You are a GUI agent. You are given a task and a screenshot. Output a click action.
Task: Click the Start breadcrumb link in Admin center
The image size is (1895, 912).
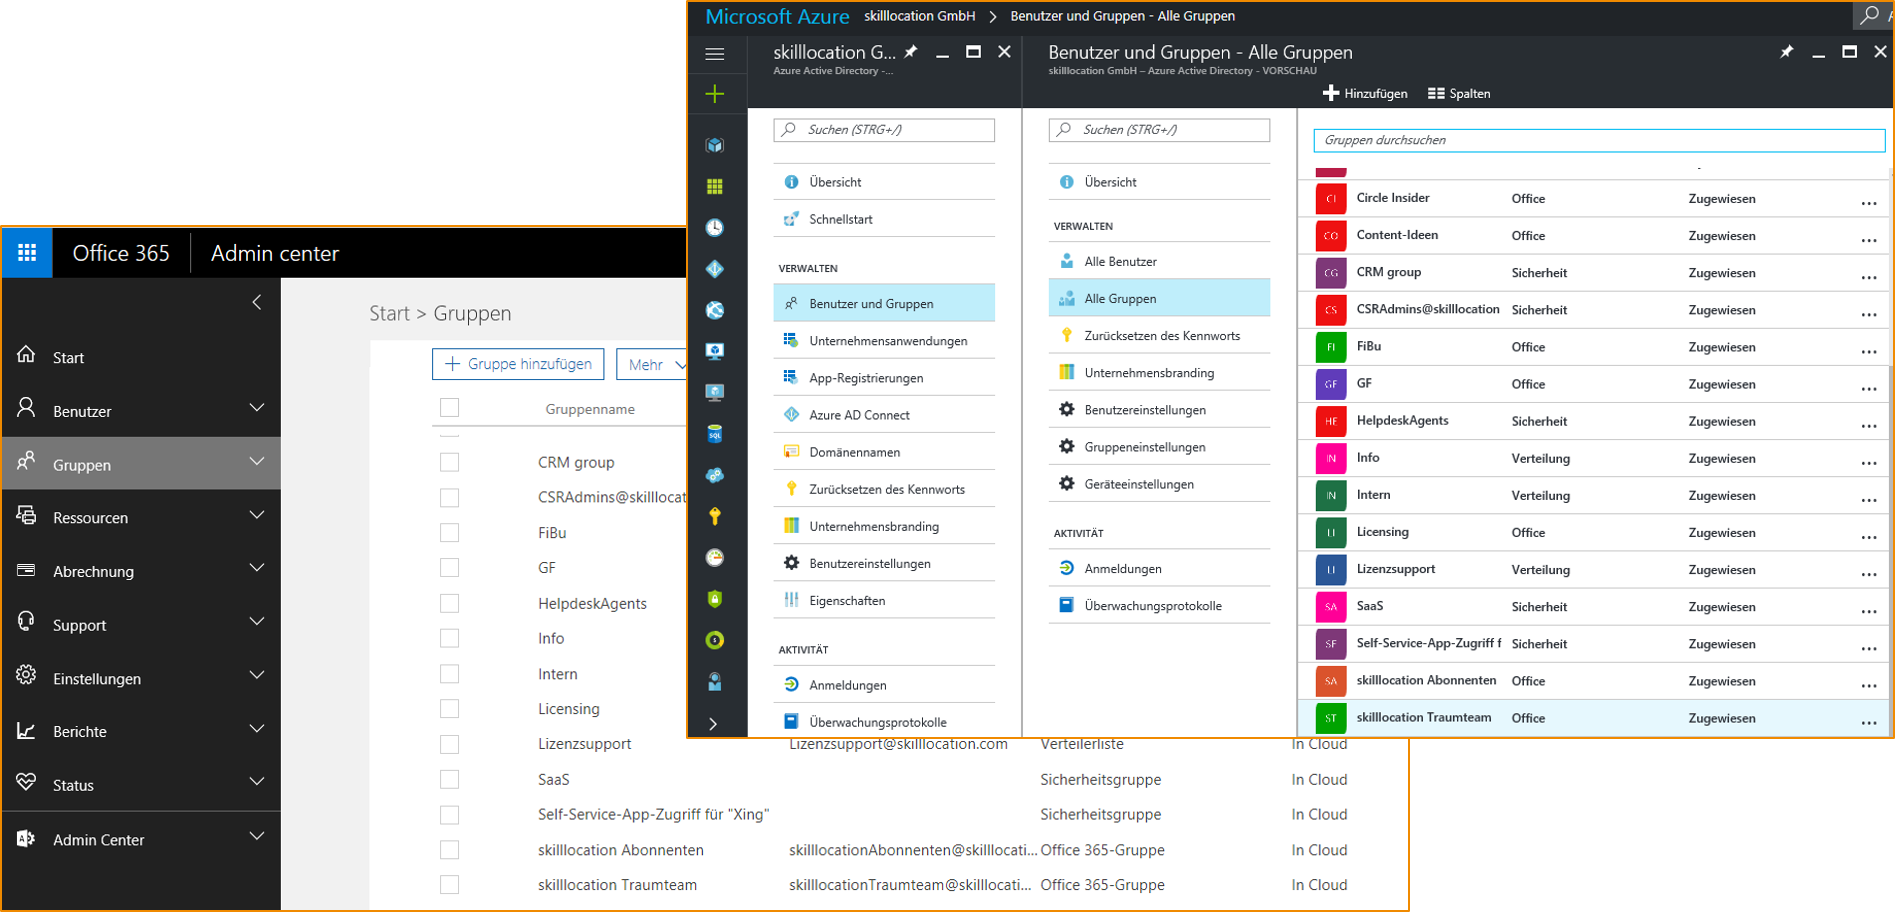click(389, 313)
